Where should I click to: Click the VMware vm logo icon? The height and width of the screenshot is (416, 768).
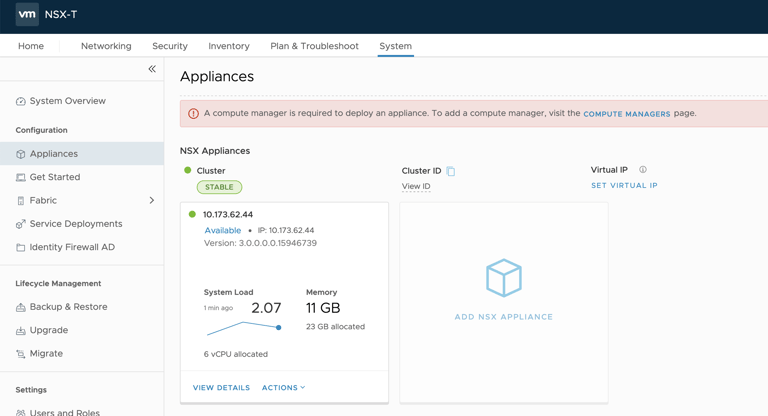27,15
